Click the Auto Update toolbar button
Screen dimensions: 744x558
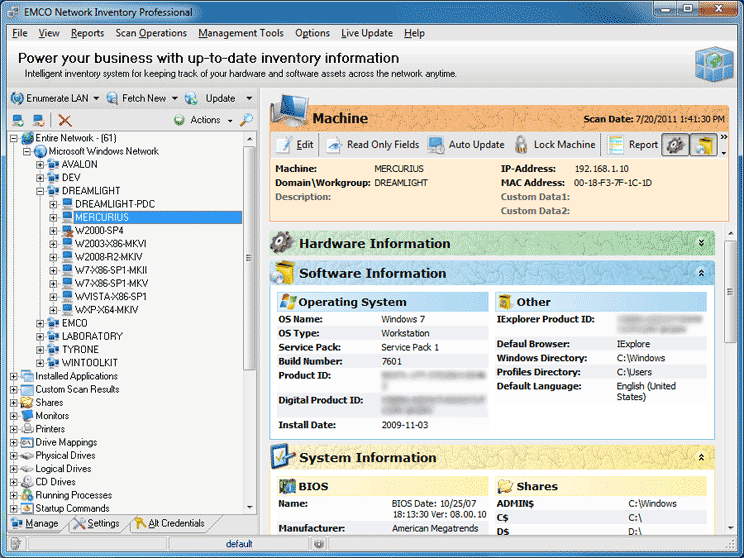click(466, 145)
